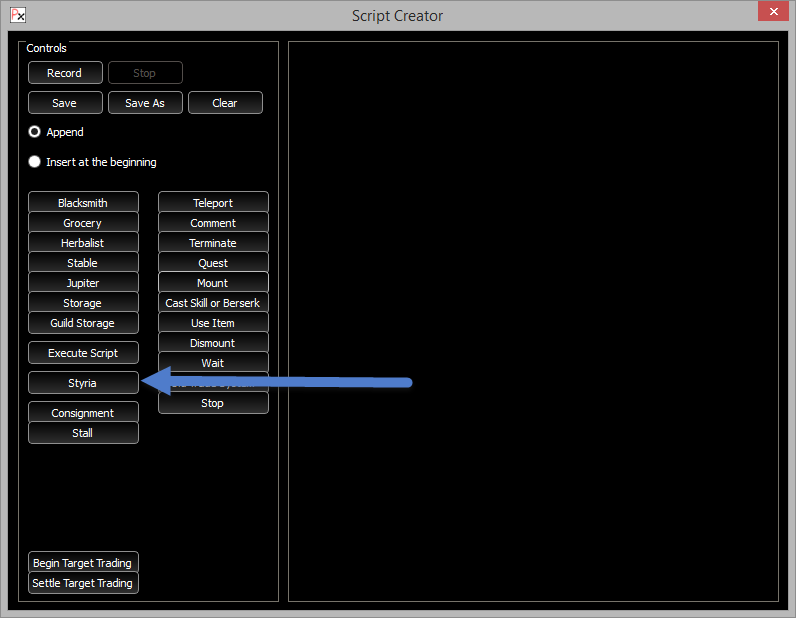796x618 pixels.
Task: Select the Append radio option
Action: pos(35,132)
